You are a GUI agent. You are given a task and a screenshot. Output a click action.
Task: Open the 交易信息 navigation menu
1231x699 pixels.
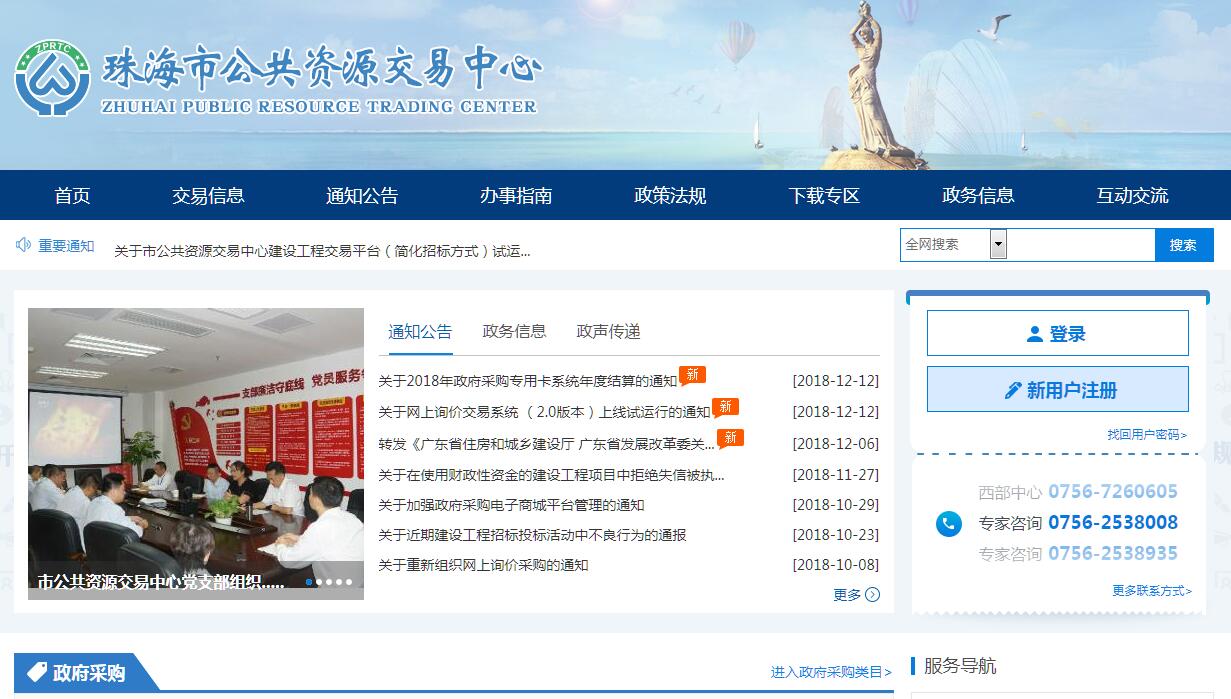click(208, 195)
